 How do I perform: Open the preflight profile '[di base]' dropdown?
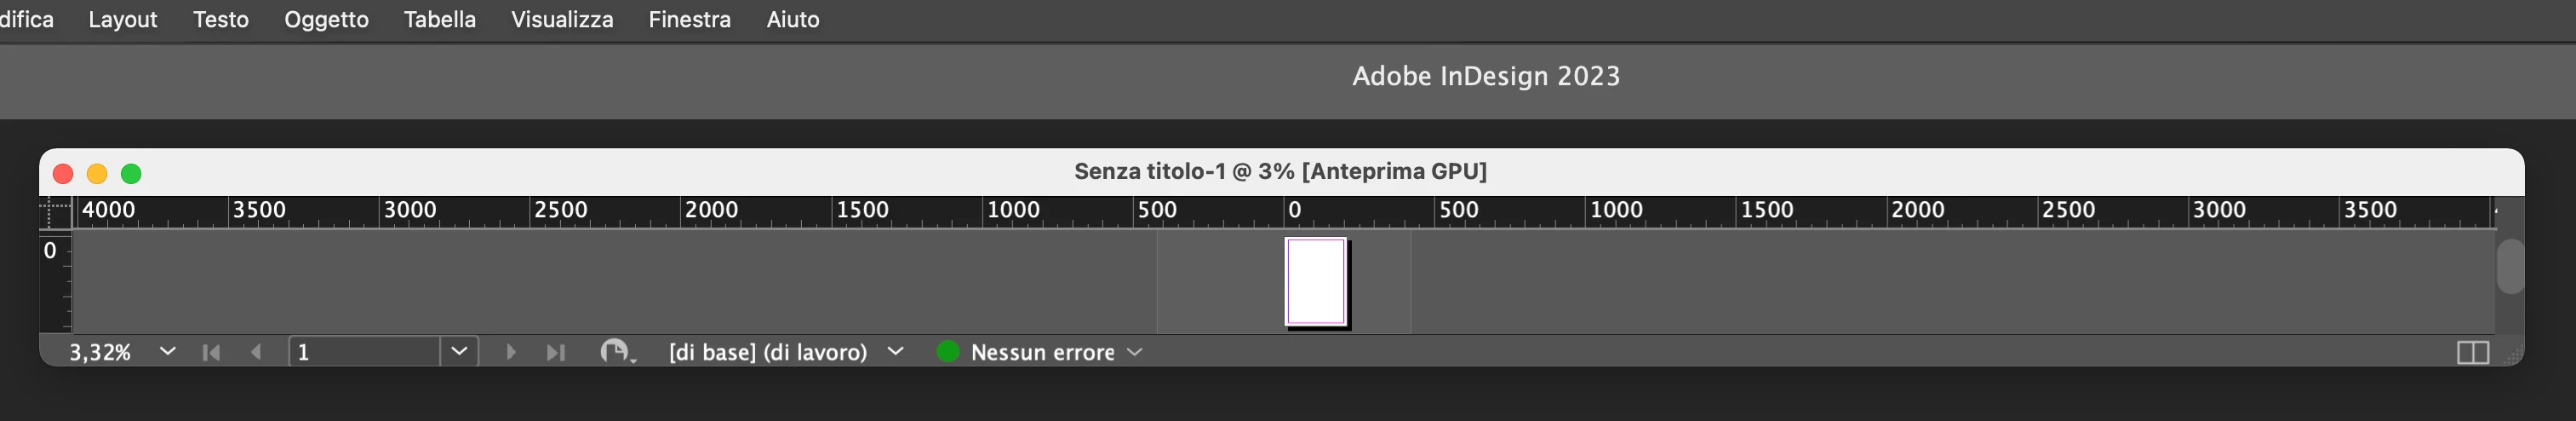(896, 351)
